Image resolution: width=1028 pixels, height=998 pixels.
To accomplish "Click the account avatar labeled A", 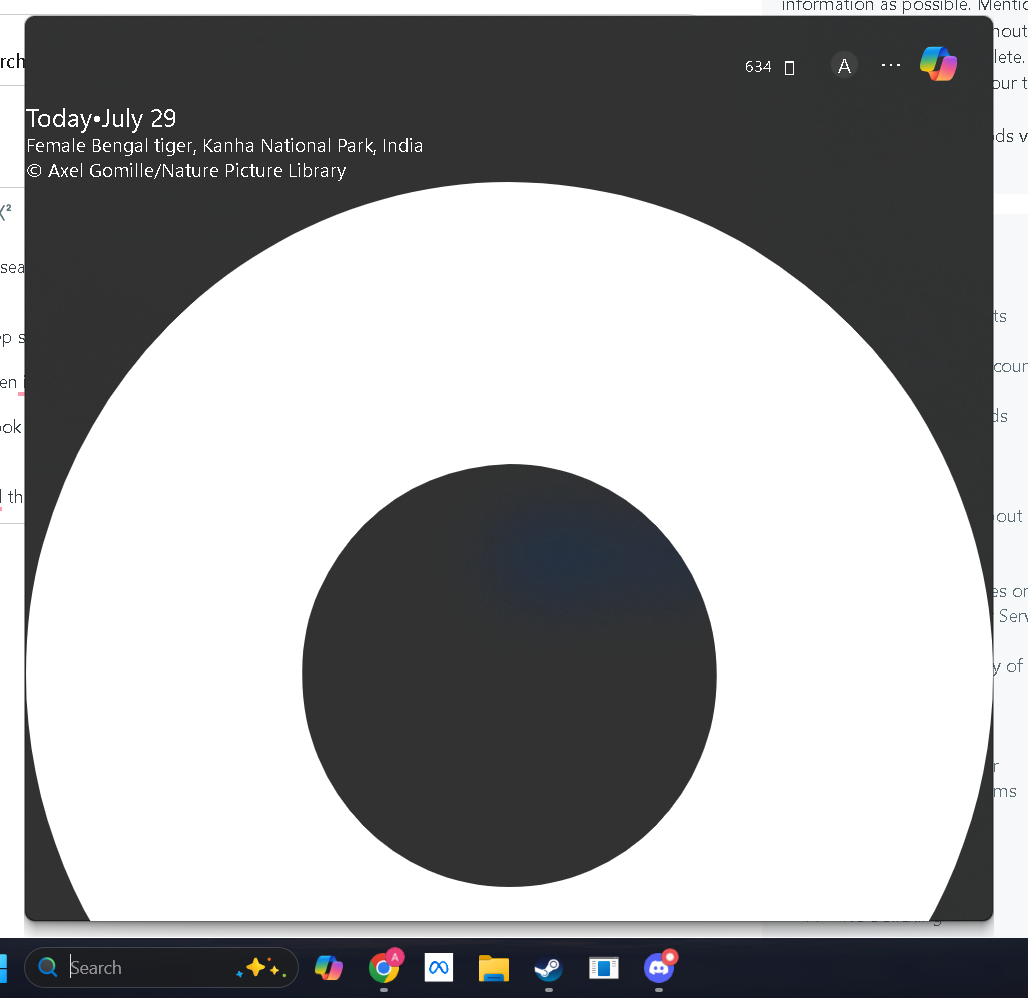I will 844,66.
